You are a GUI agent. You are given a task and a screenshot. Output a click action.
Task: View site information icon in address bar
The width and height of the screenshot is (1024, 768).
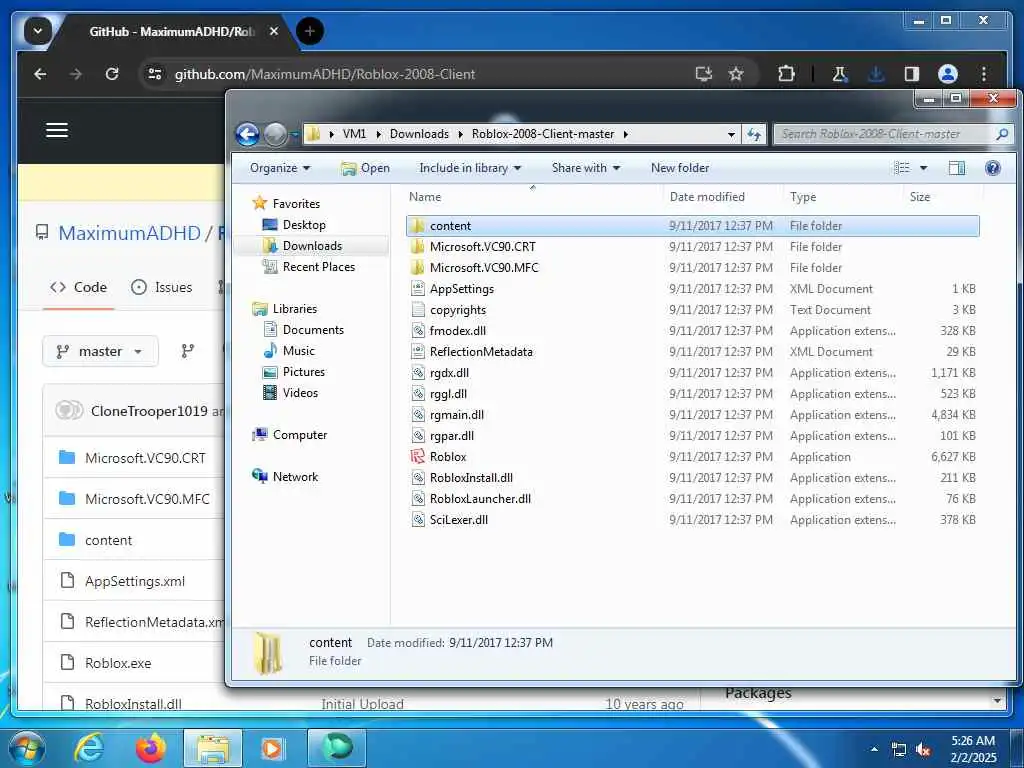155,74
